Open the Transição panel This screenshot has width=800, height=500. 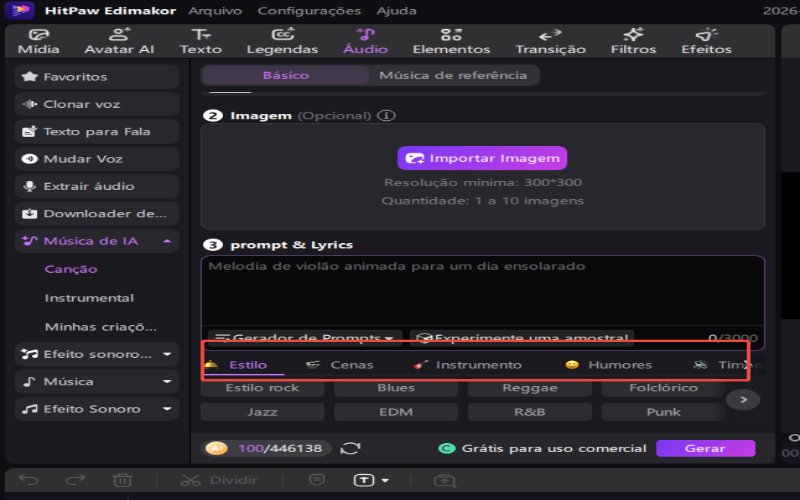tap(550, 42)
